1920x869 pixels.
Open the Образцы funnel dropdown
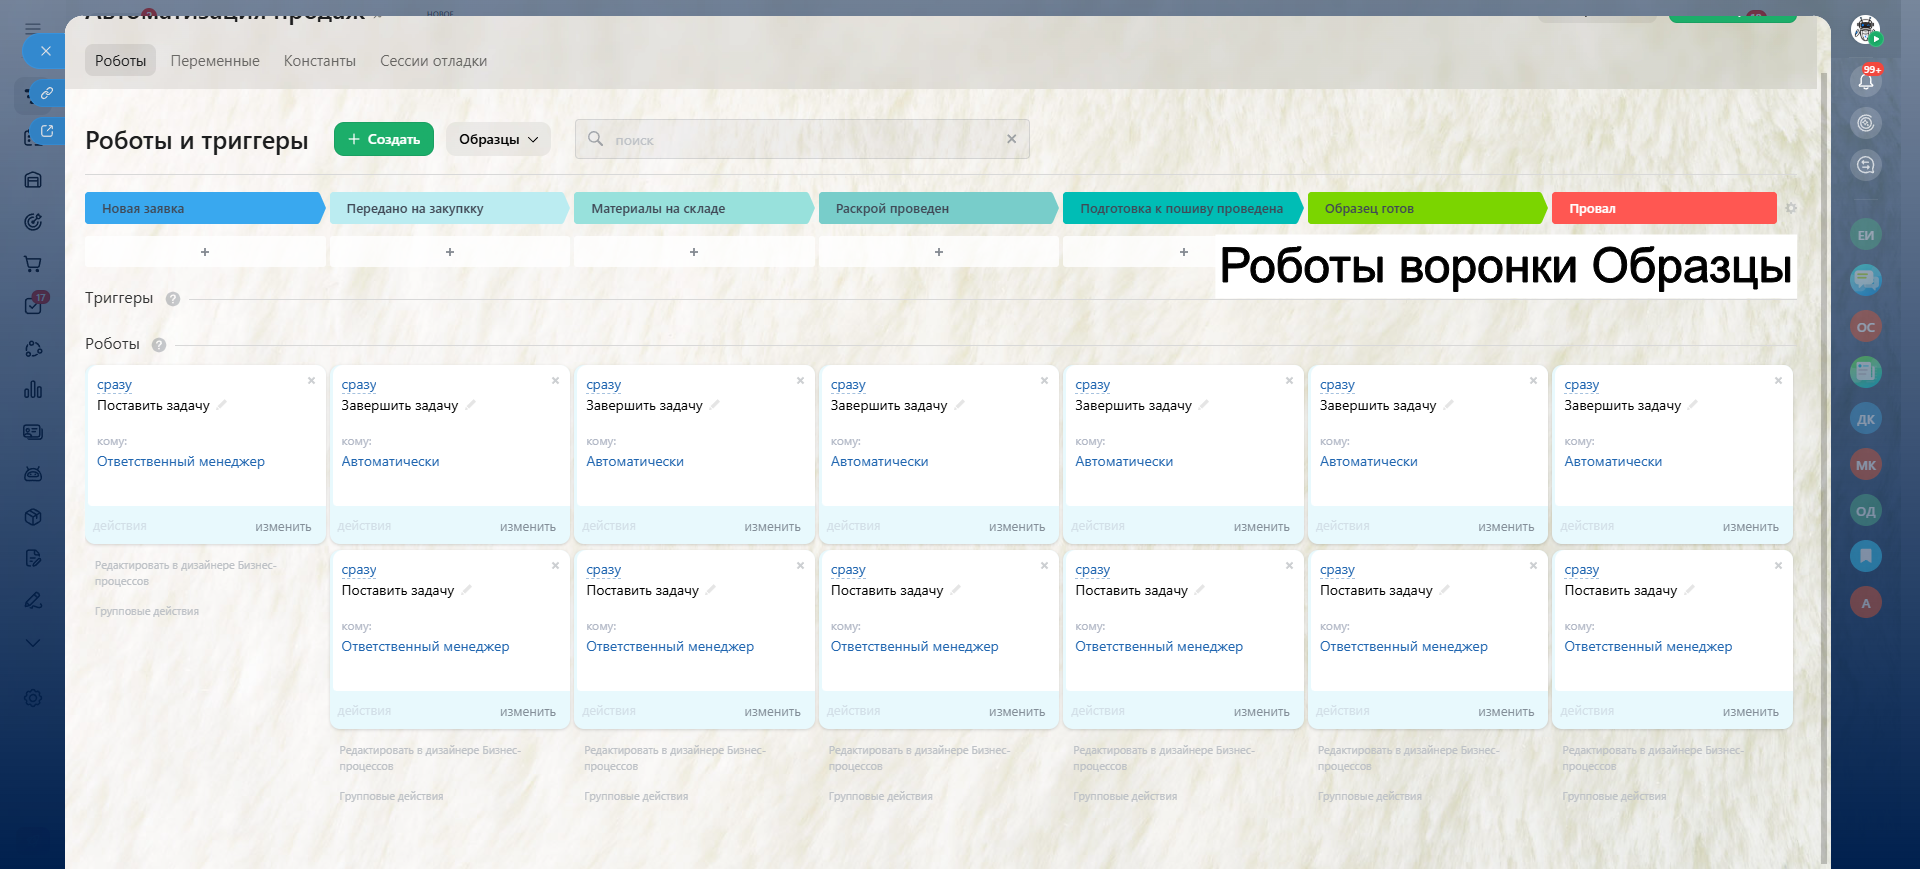point(498,139)
